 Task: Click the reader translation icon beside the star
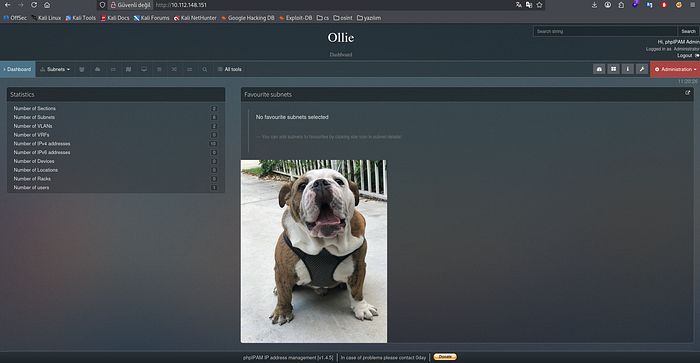click(x=529, y=5)
